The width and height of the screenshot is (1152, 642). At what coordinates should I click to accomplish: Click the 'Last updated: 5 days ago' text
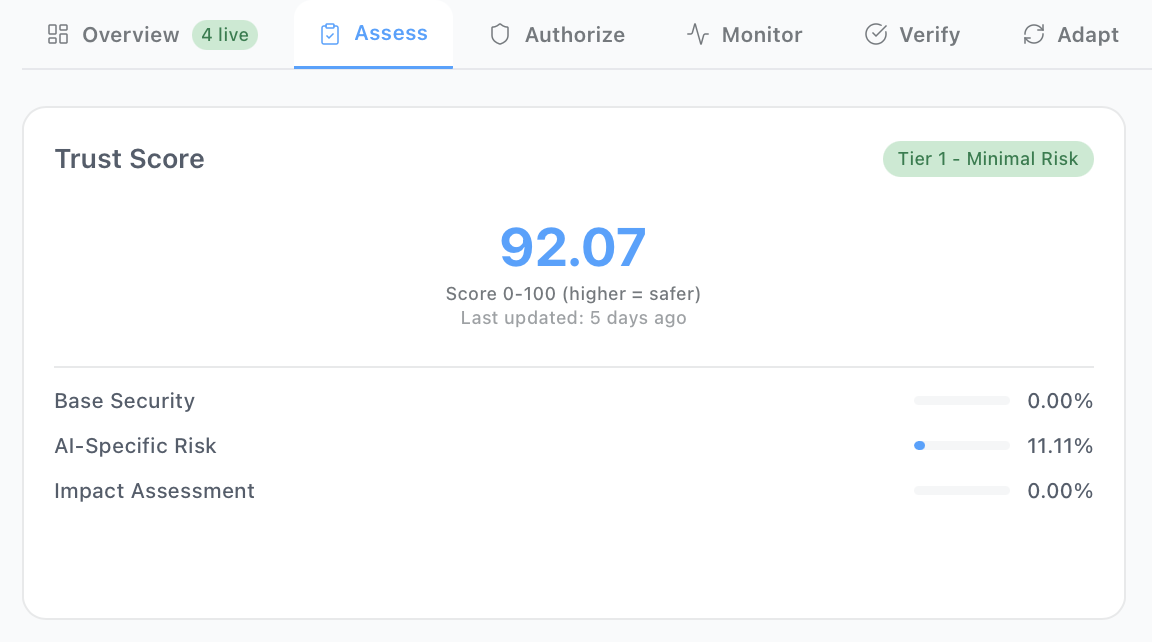click(573, 318)
